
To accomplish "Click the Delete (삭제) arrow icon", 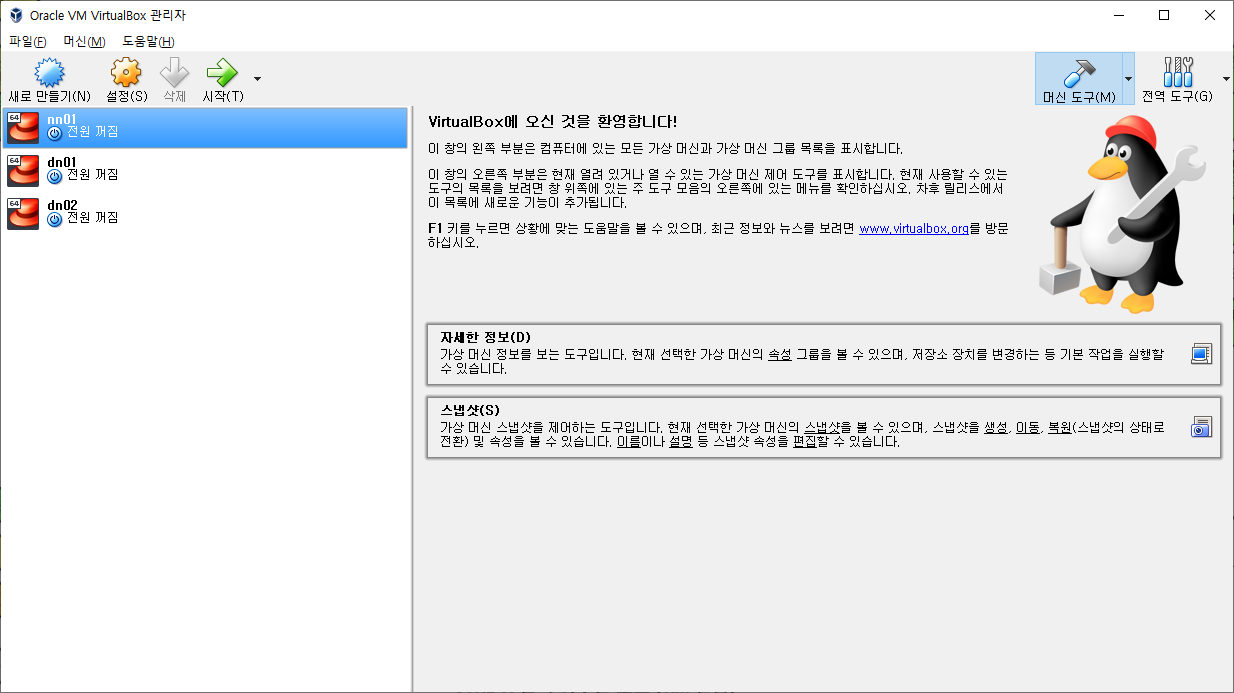I will [x=174, y=73].
